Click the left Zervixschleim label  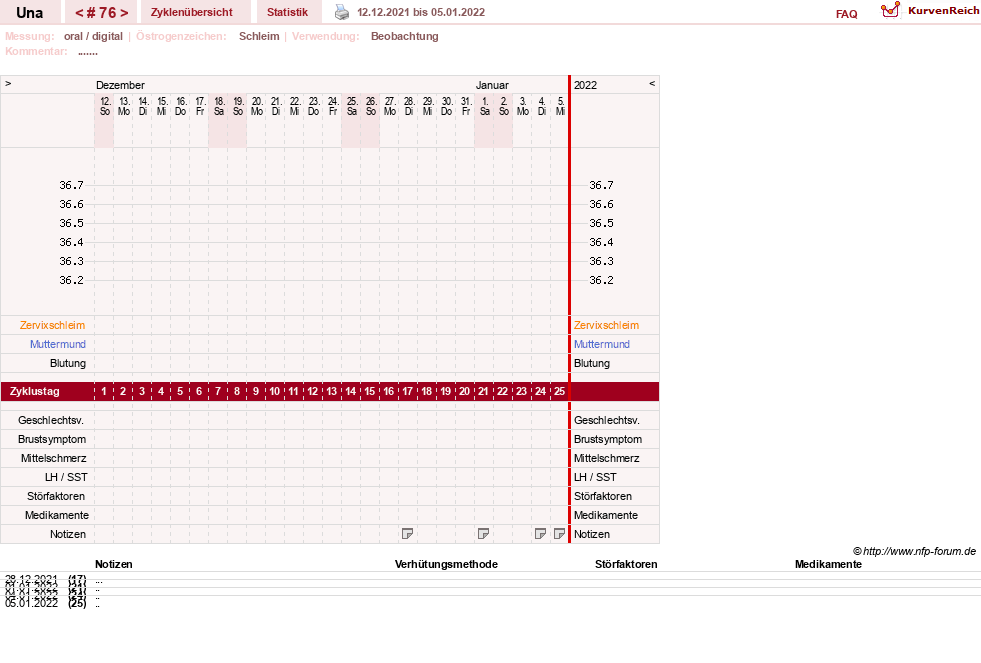52,325
